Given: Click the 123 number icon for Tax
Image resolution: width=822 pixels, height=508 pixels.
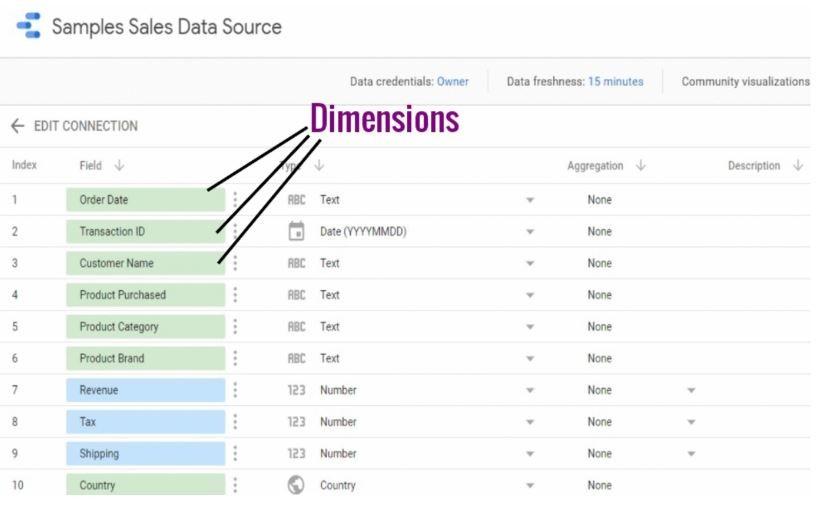Looking at the screenshot, I should (x=296, y=421).
